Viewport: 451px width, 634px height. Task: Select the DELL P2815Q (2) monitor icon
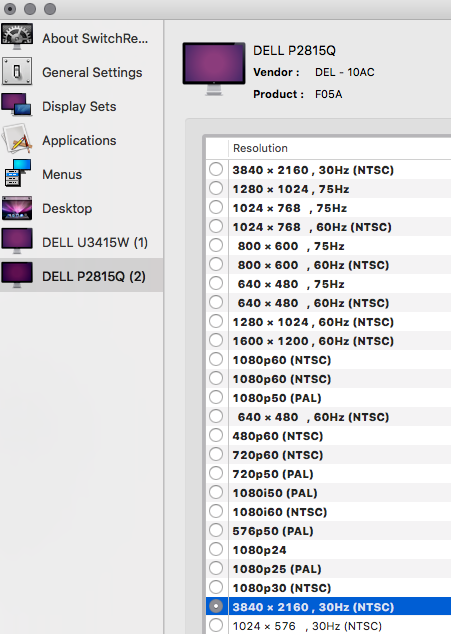click(x=17, y=275)
